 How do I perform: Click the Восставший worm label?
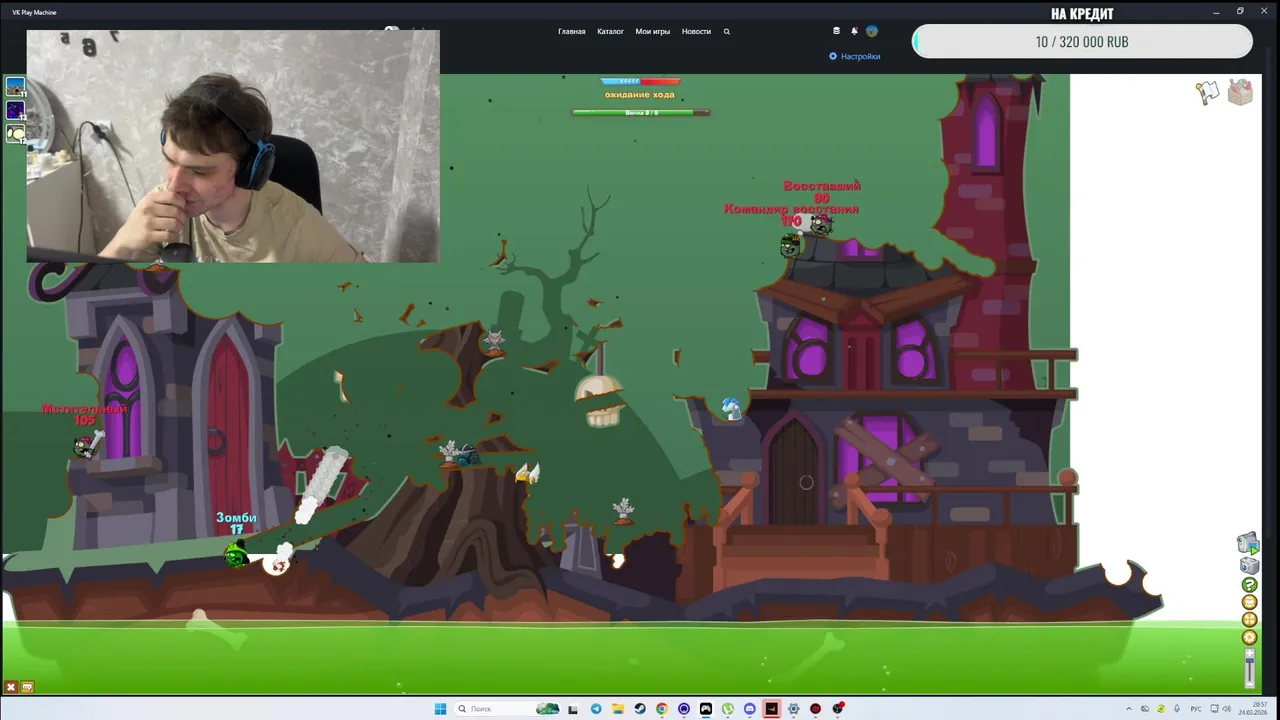point(822,186)
